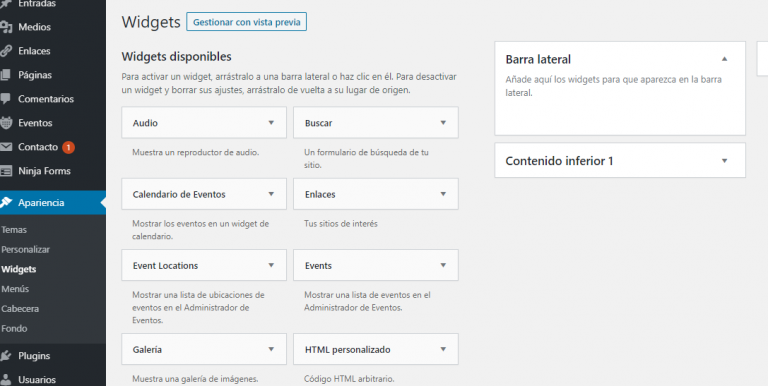The width and height of the screenshot is (768, 386).
Task: Click the Páginas icon in sidebar
Action: pos(5,75)
